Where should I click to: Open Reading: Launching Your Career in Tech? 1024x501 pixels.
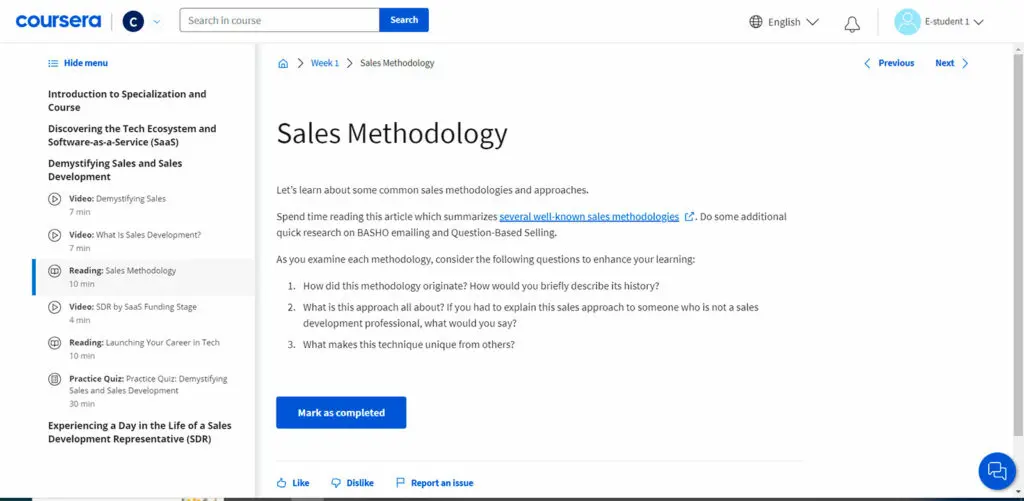144,342
